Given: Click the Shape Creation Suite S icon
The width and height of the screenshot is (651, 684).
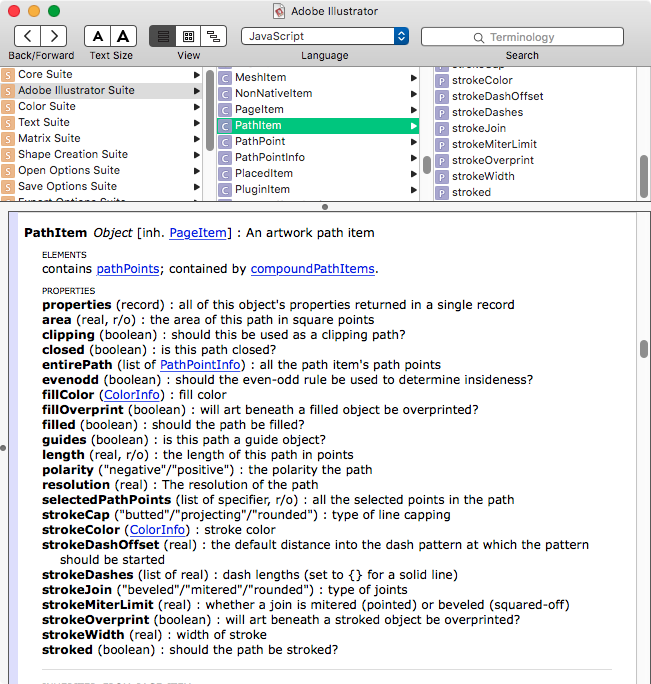Looking at the screenshot, I should (x=8, y=155).
